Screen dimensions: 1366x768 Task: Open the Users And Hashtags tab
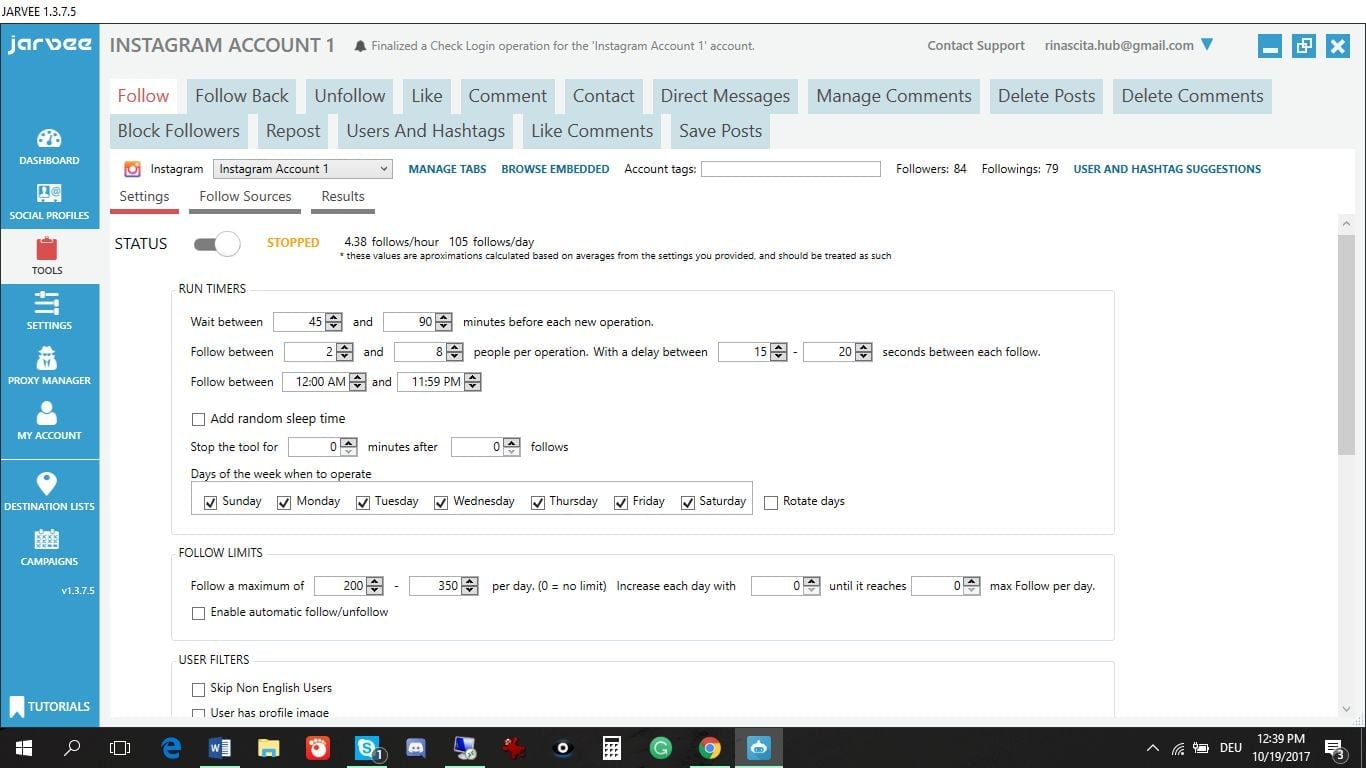point(426,131)
